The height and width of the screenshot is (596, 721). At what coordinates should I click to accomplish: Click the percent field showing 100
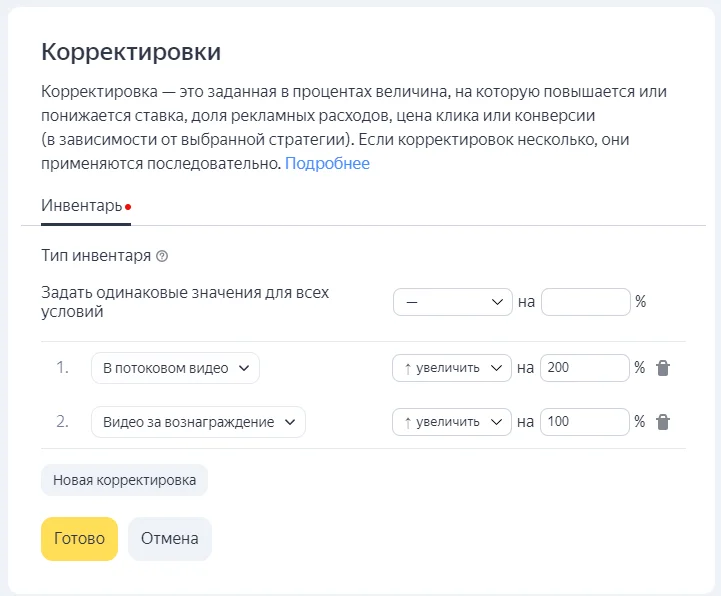584,422
